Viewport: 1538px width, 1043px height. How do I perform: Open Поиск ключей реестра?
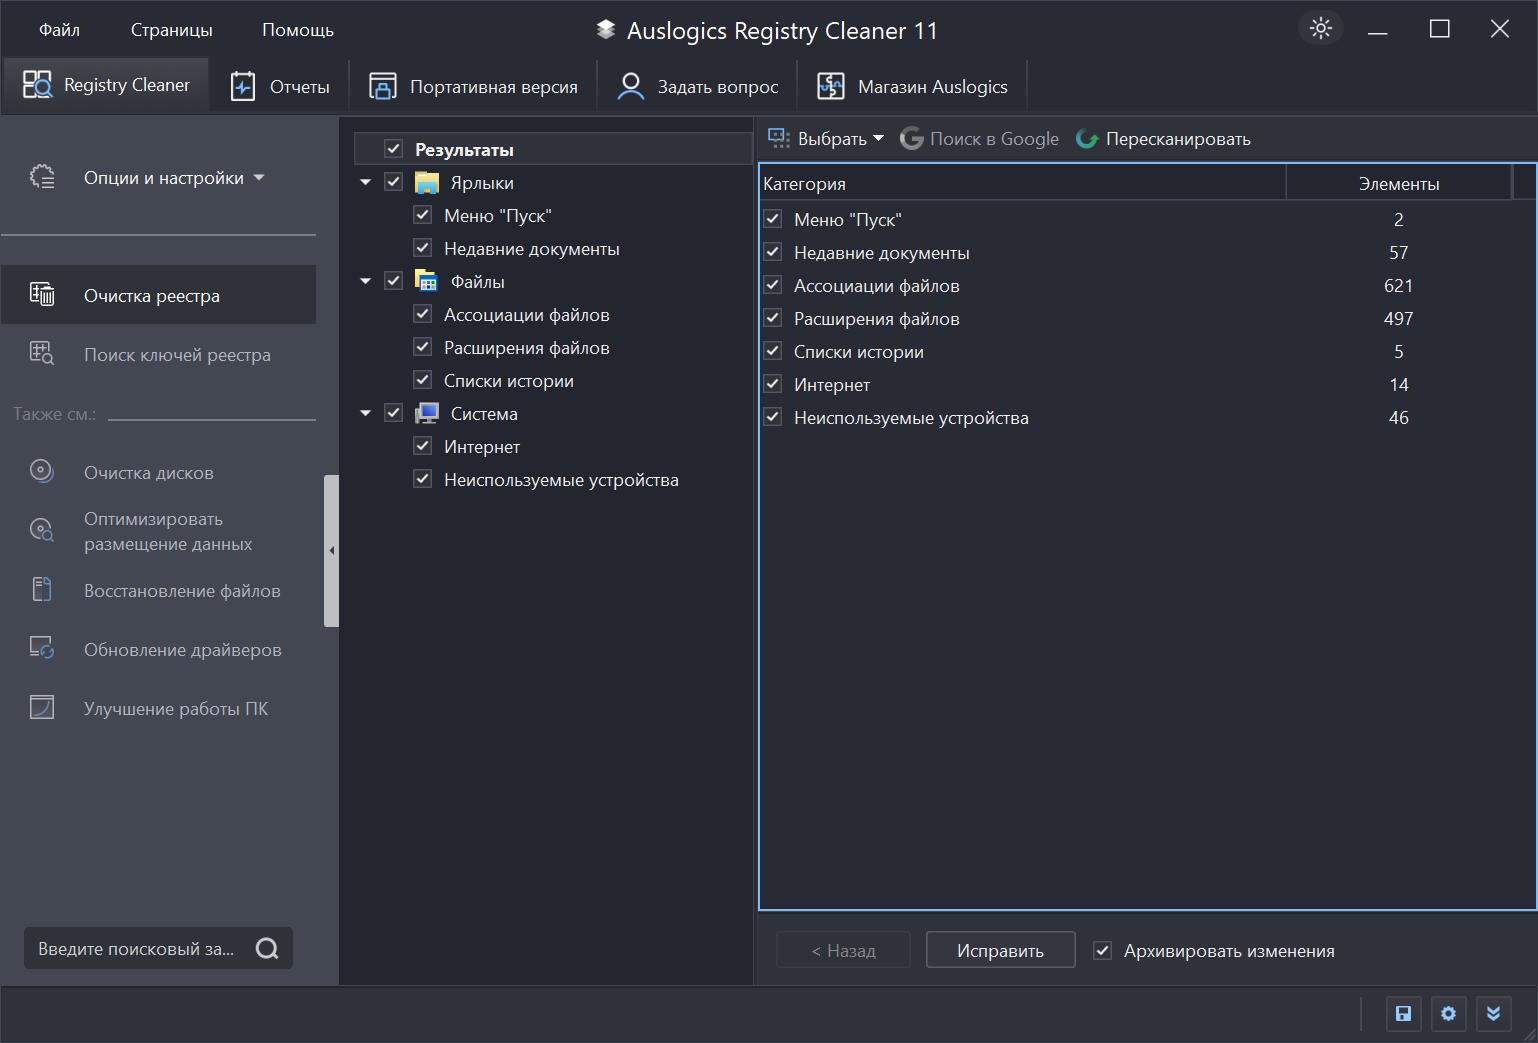(x=176, y=355)
